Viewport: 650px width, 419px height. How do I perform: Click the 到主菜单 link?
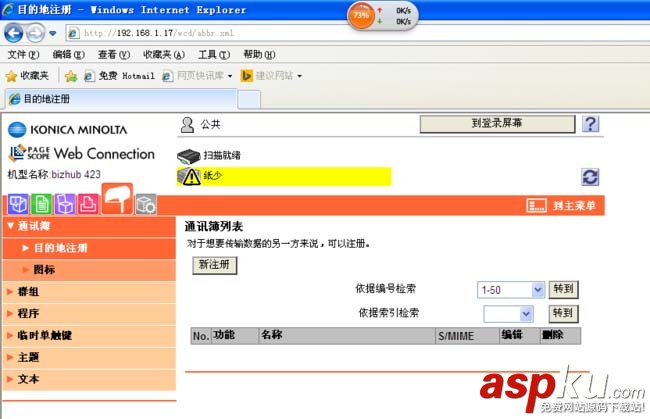(x=574, y=206)
